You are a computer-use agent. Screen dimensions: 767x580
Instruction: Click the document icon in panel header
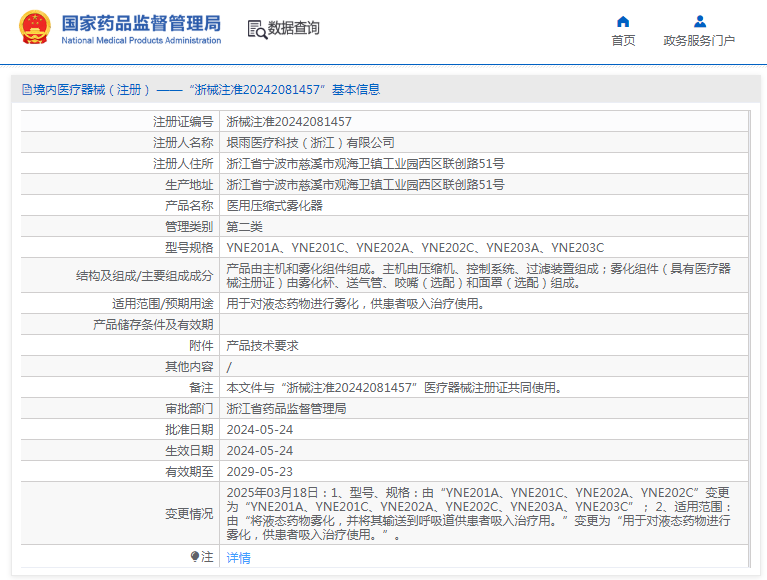coord(26,90)
